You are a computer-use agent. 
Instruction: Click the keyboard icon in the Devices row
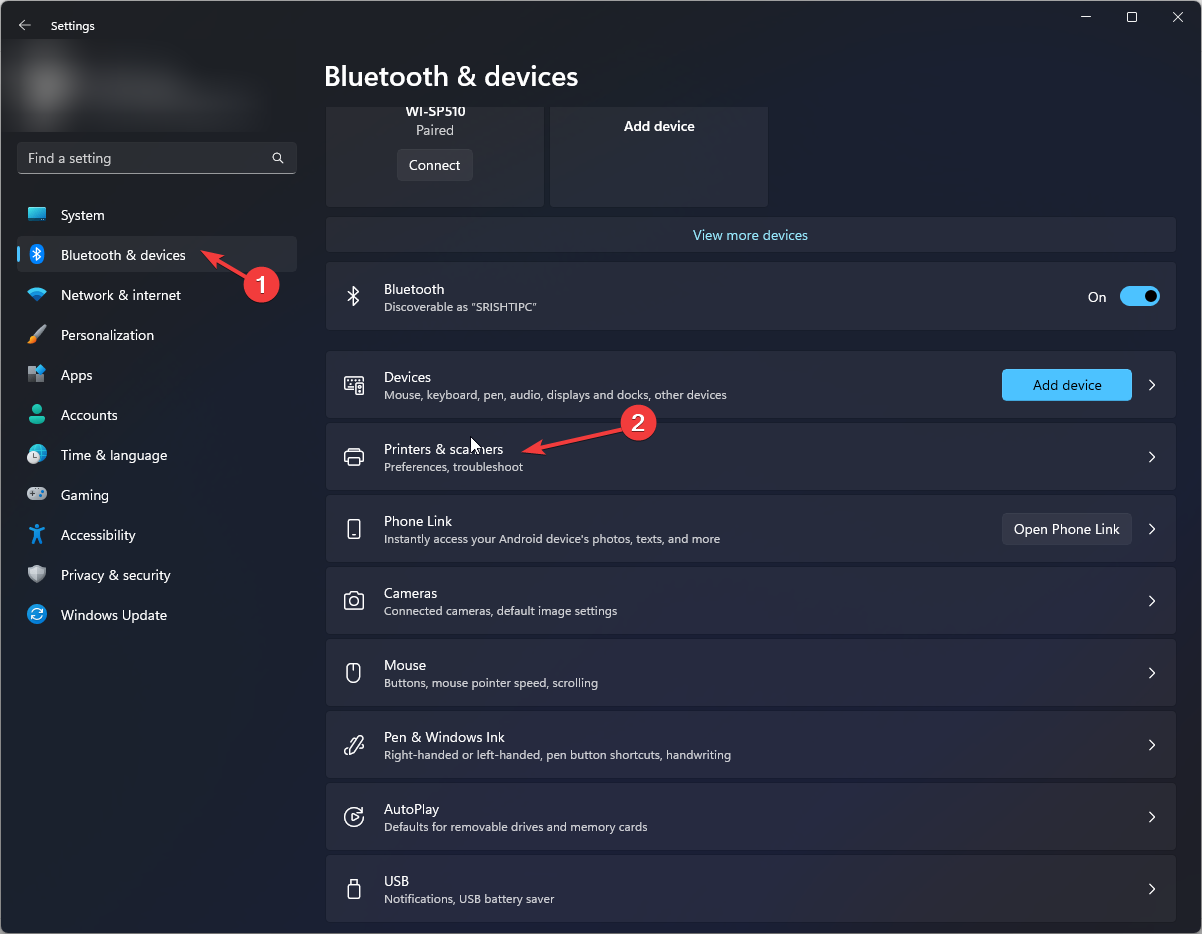coord(354,385)
